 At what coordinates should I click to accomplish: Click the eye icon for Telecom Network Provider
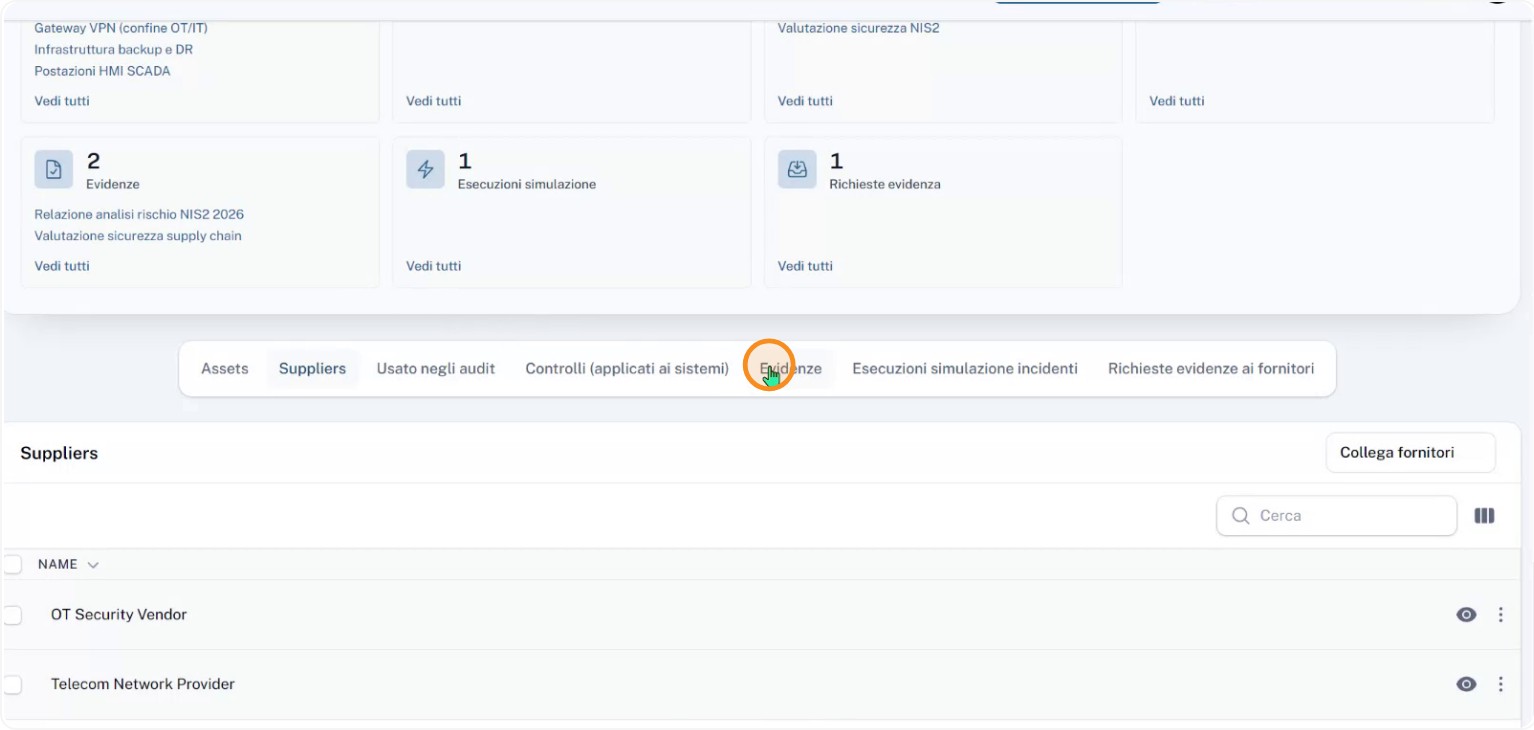click(1466, 684)
